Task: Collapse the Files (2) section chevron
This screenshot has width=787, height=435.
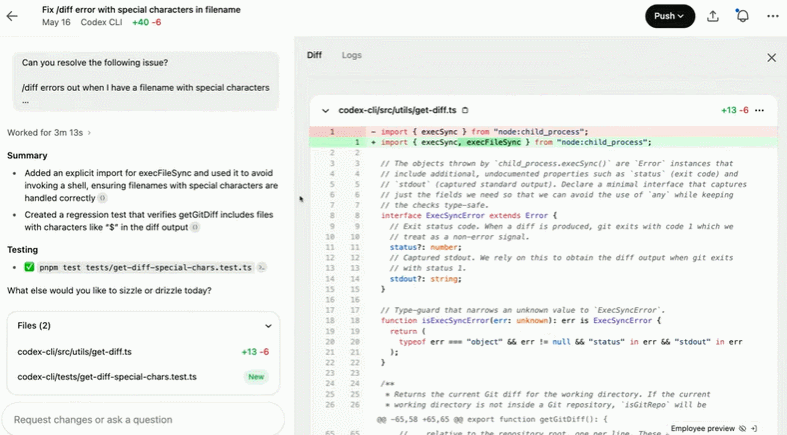Action: coord(268,326)
